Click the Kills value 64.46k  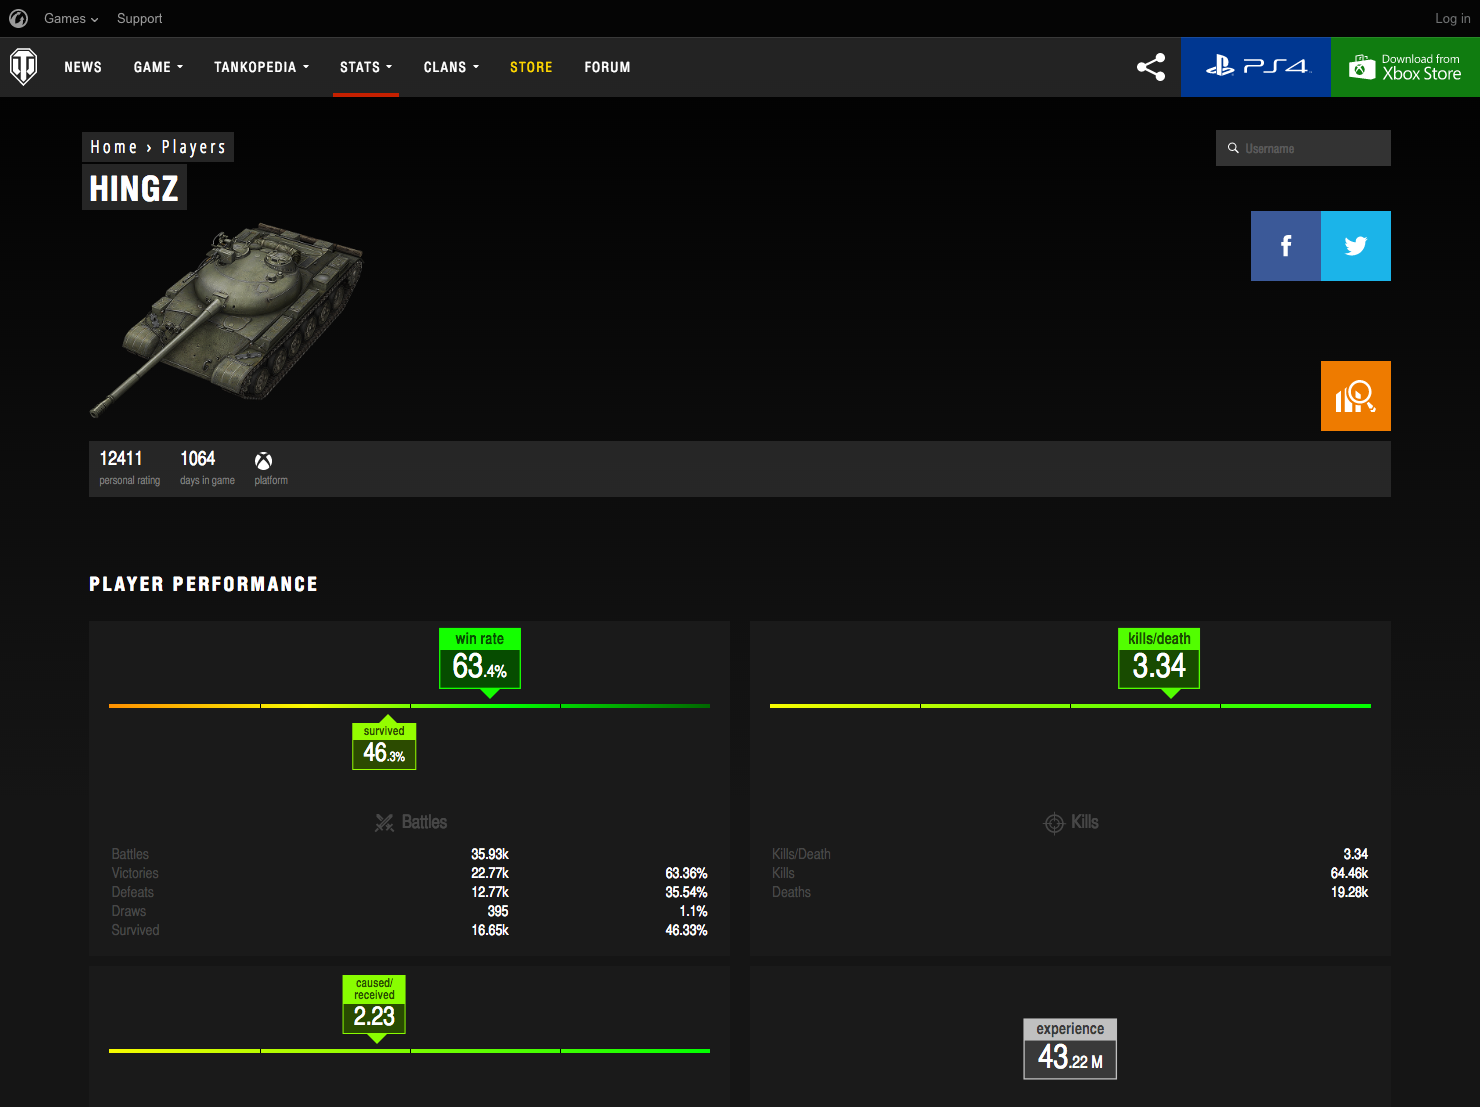coord(1349,873)
